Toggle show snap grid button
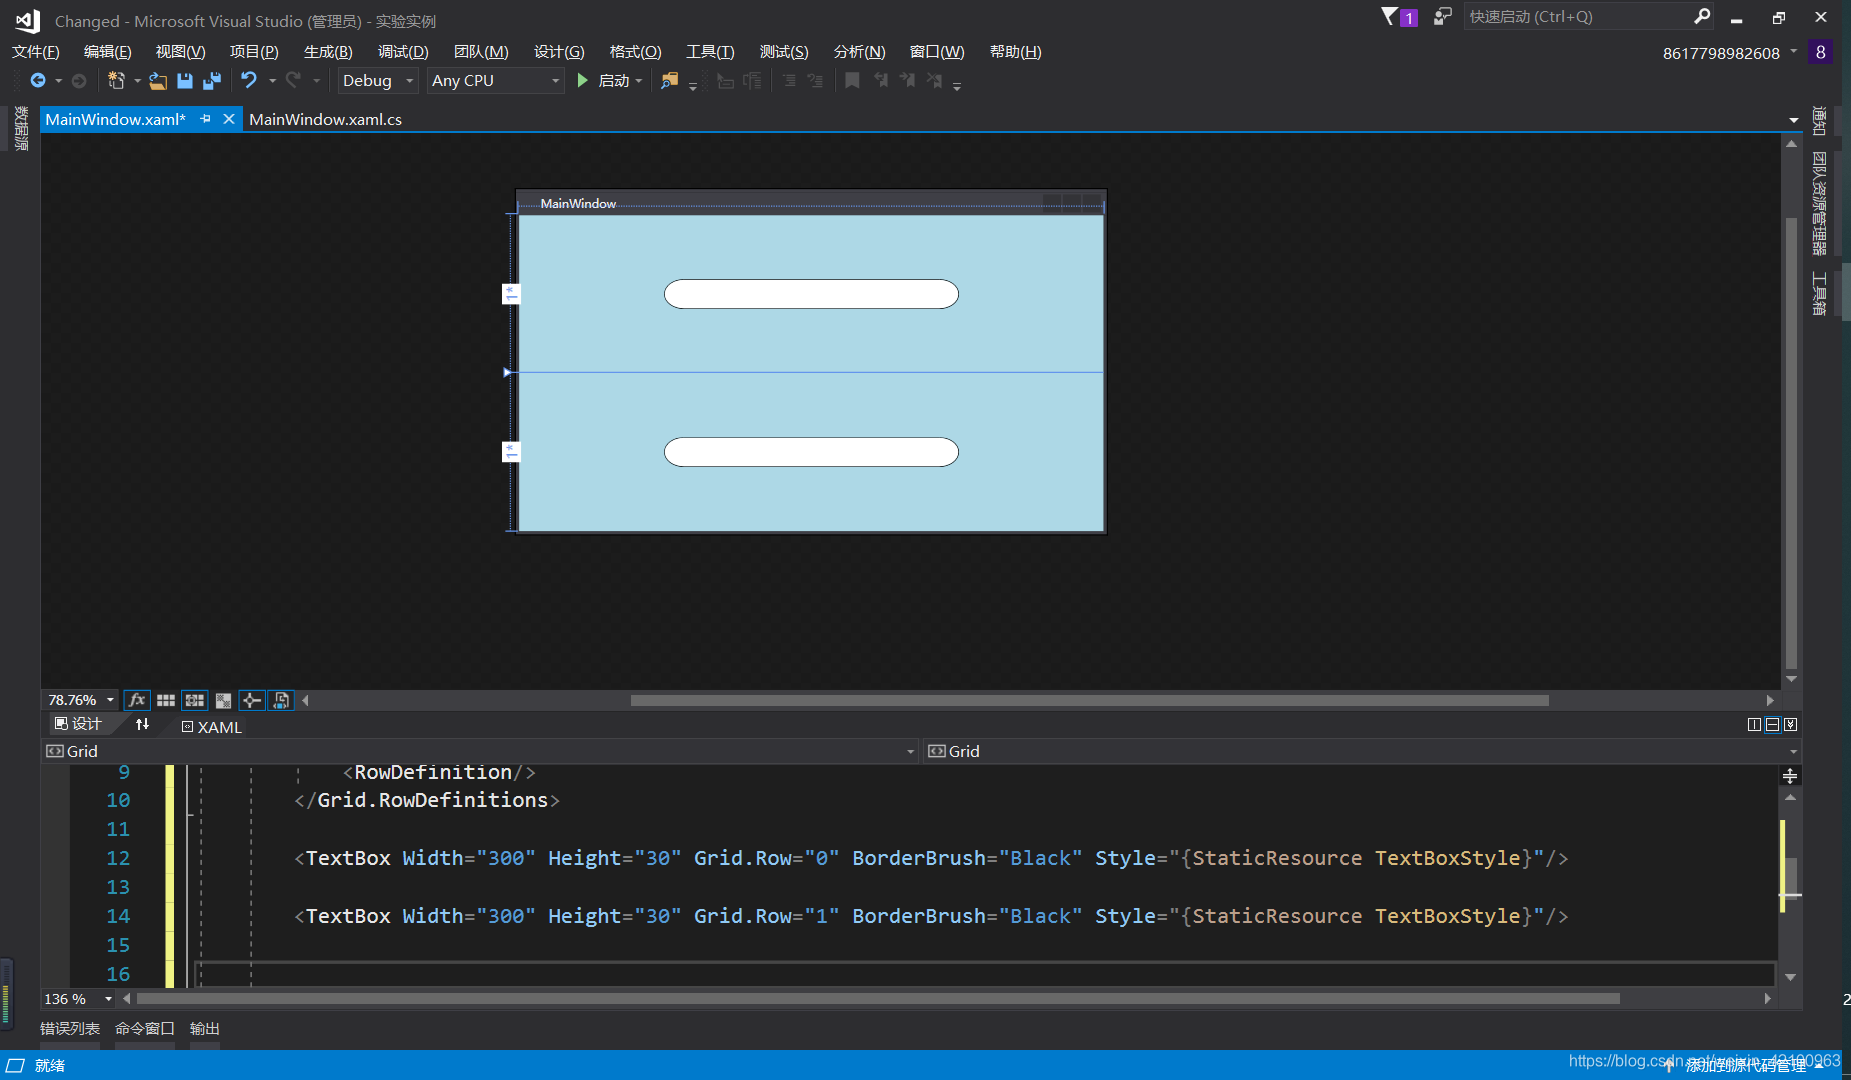This screenshot has width=1851, height=1080. point(166,700)
